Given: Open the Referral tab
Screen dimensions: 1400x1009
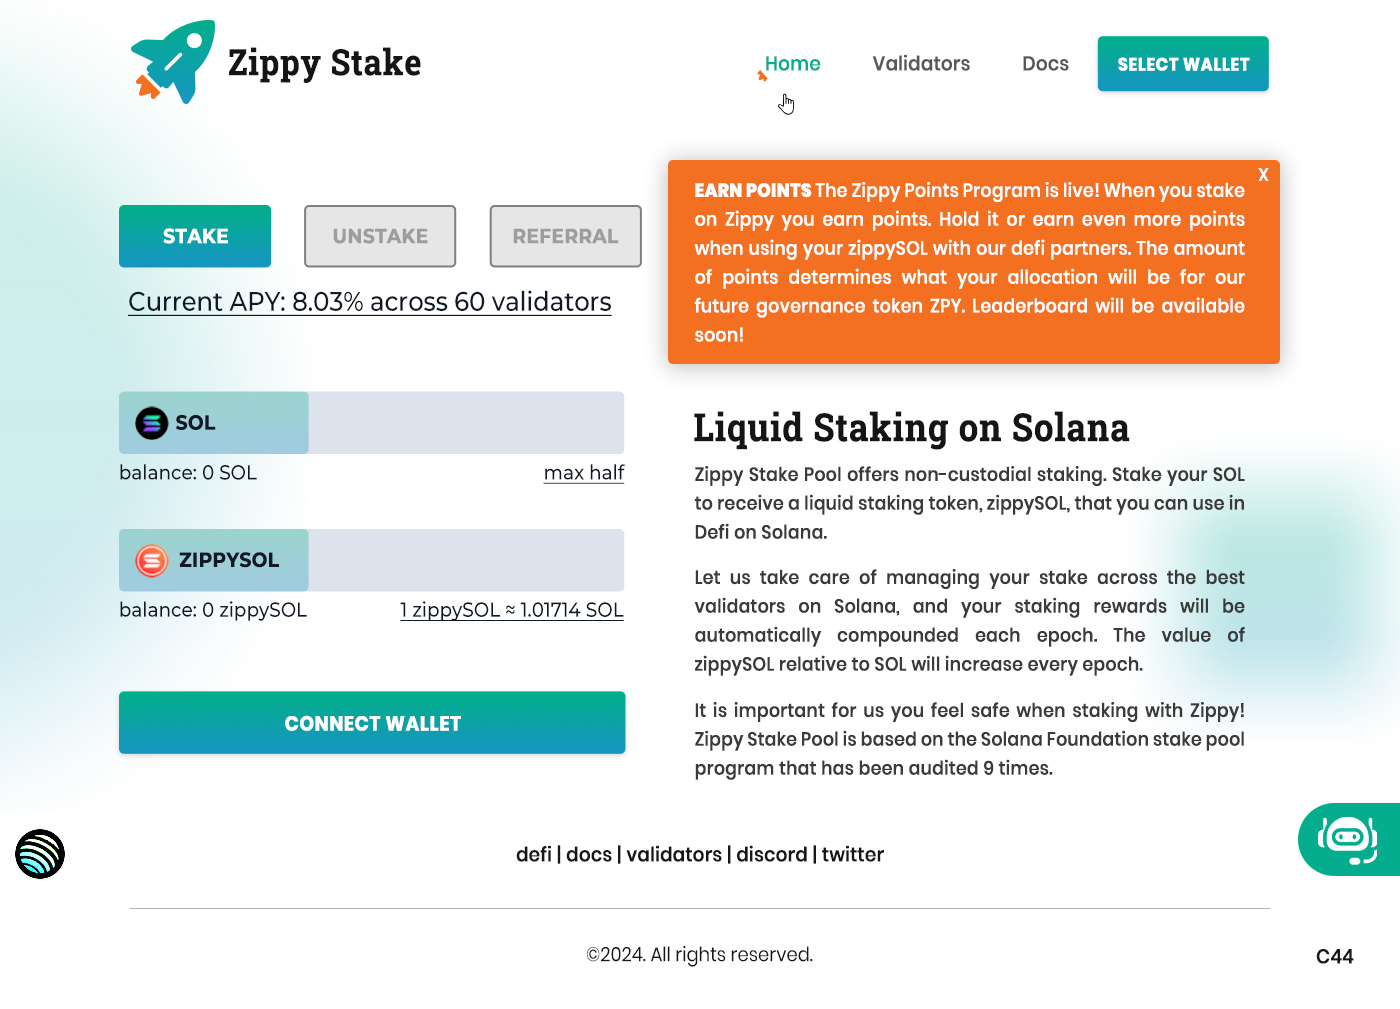Looking at the screenshot, I should tap(565, 236).
